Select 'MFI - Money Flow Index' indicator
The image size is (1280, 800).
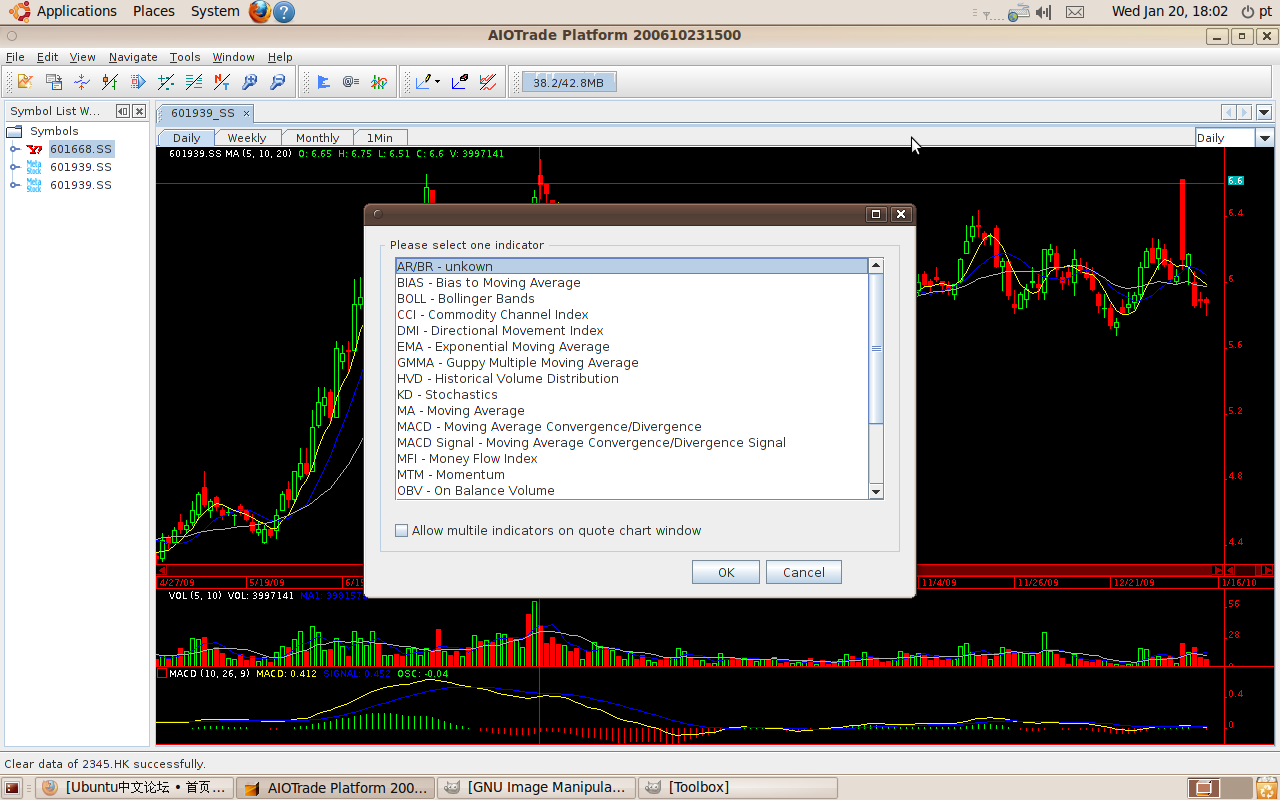click(632, 459)
